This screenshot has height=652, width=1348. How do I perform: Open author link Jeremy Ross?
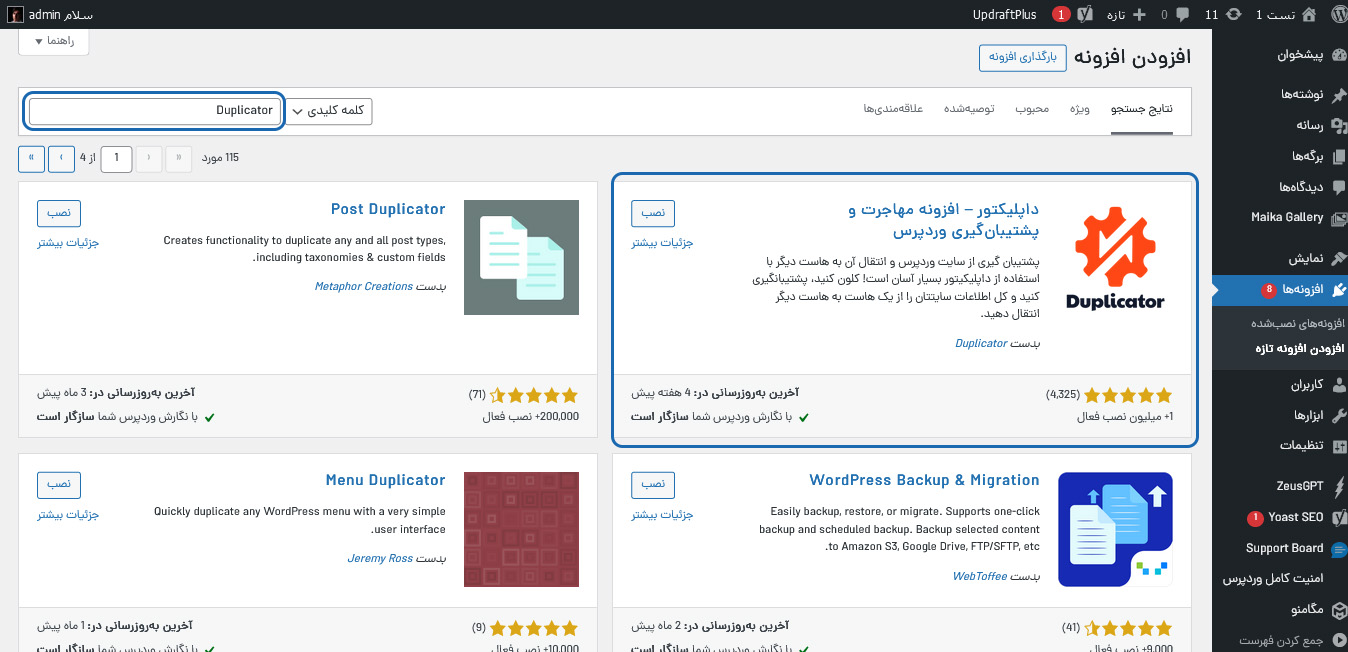pyautogui.click(x=380, y=558)
